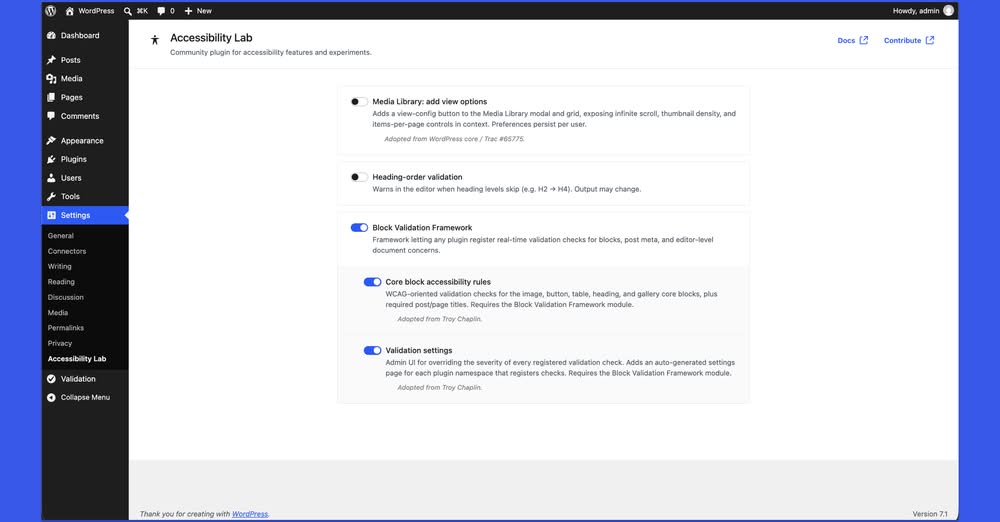Open Media settings submenu
Image resolution: width=1000 pixels, height=522 pixels.
point(58,313)
